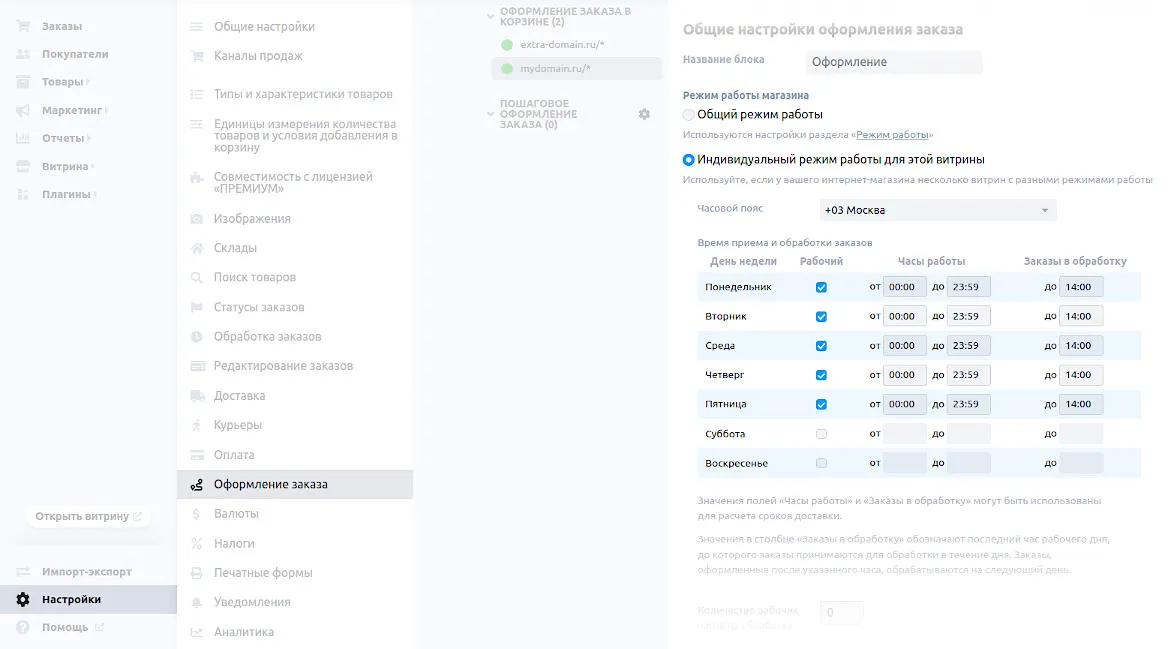Open the Оплата settings section
The width and height of the screenshot is (1168, 649).
click(234, 455)
